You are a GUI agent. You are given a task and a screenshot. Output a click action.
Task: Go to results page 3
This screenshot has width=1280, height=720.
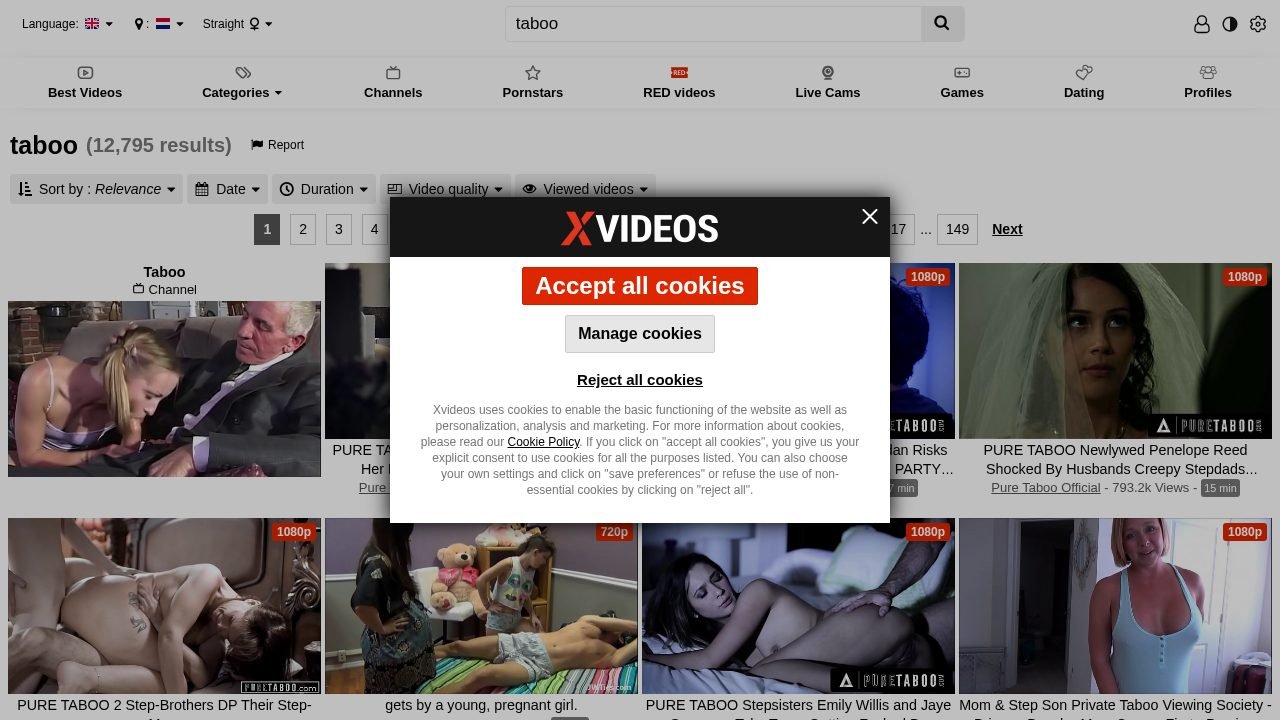[339, 229]
